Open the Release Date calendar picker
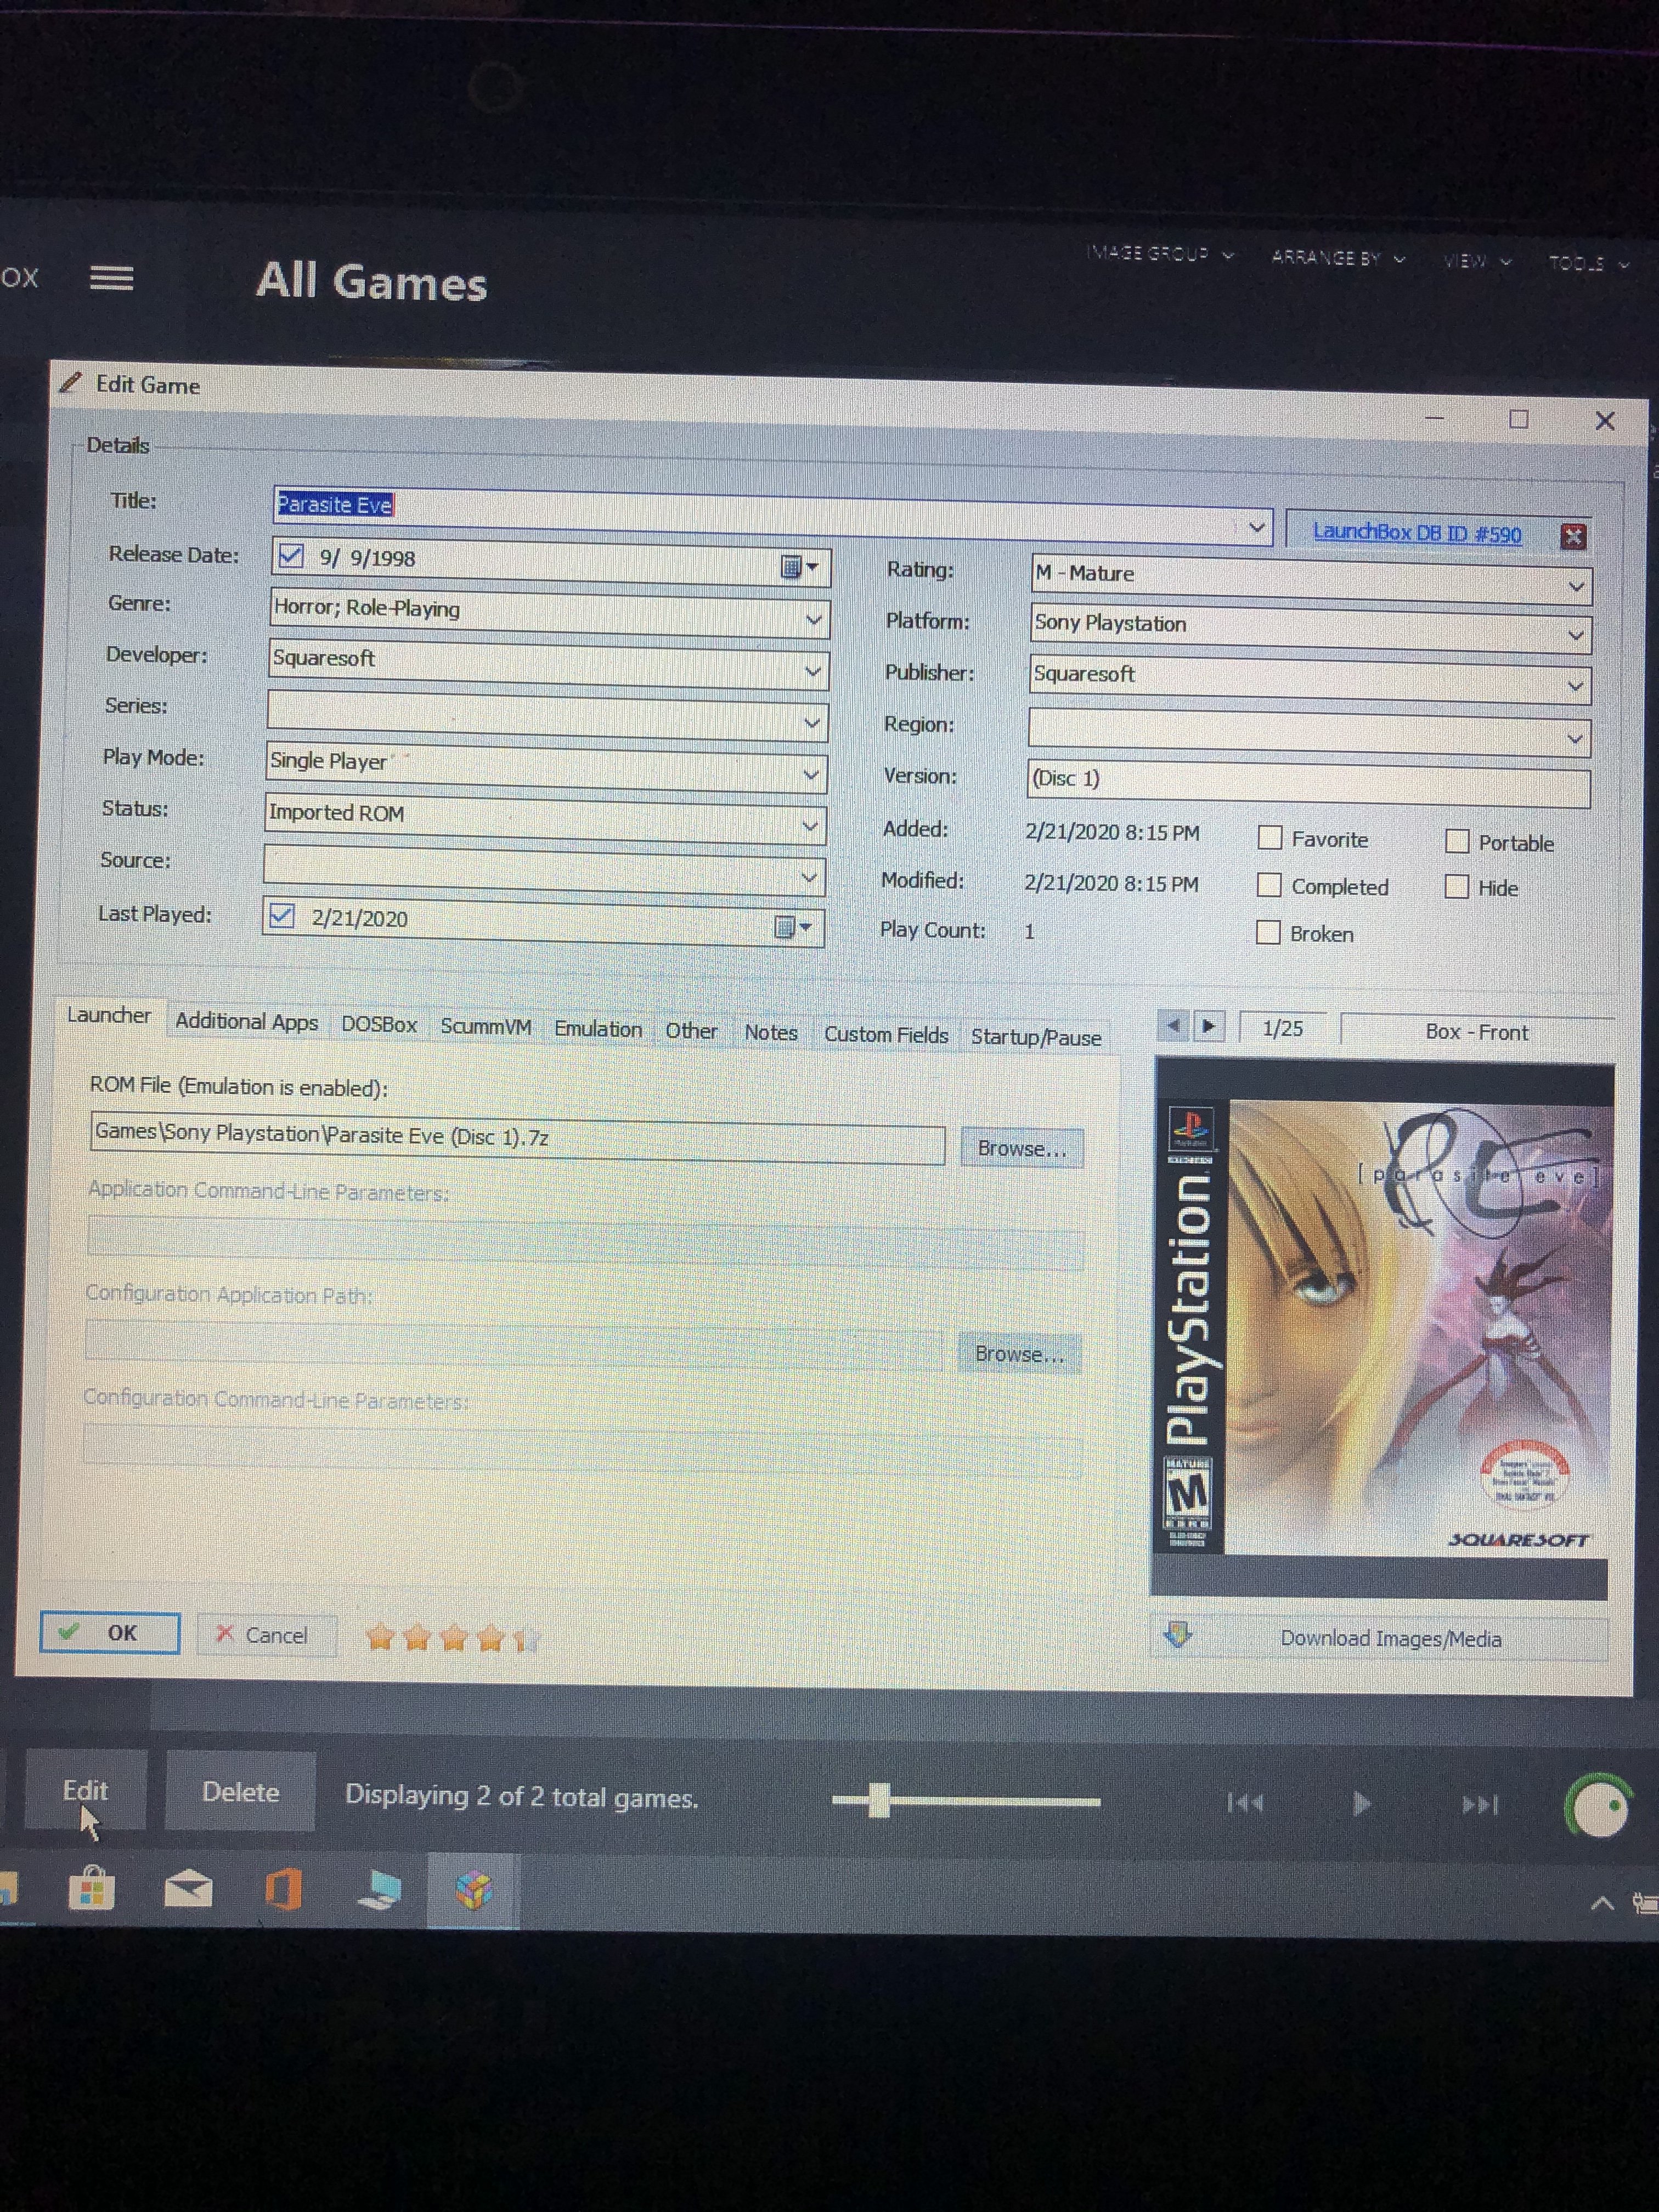This screenshot has width=1659, height=2212. (x=798, y=567)
